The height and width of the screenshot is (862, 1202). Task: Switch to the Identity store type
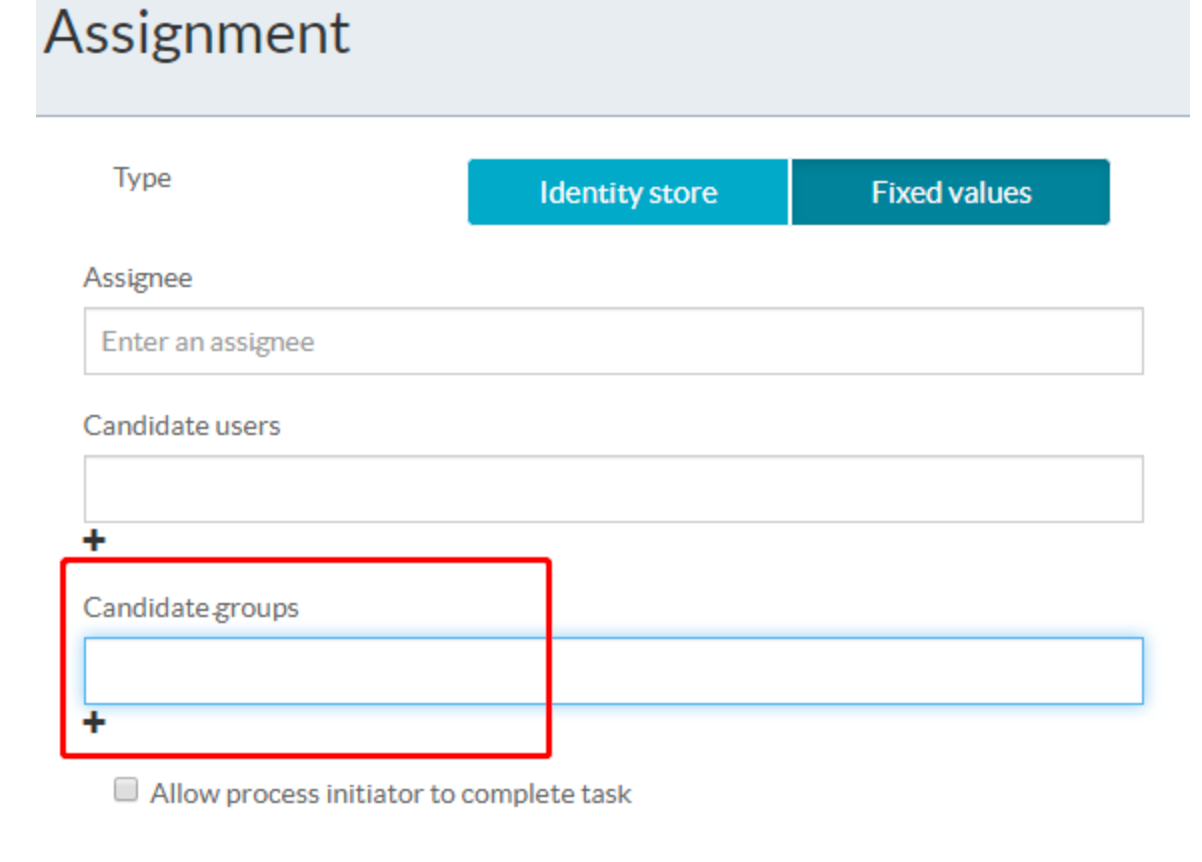[628, 192]
